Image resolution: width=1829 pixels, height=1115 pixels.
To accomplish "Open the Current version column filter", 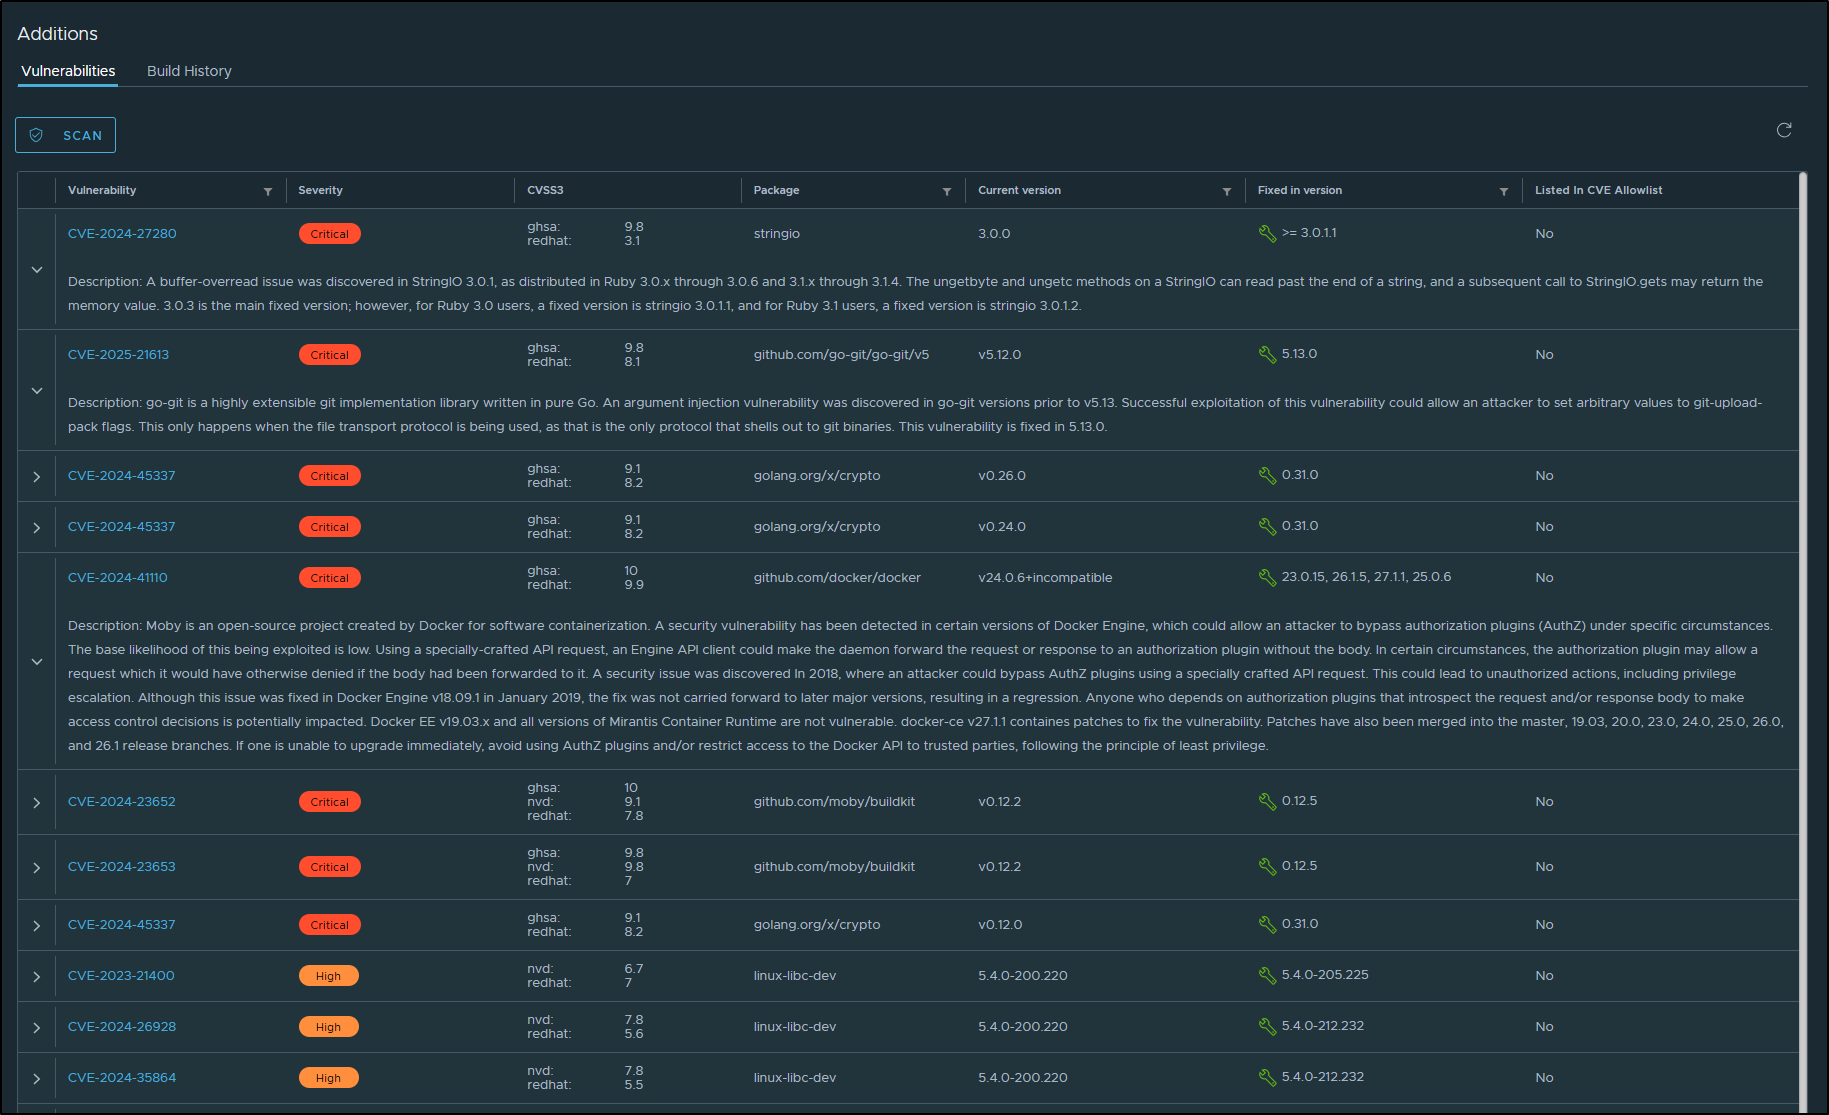I will point(1227,191).
